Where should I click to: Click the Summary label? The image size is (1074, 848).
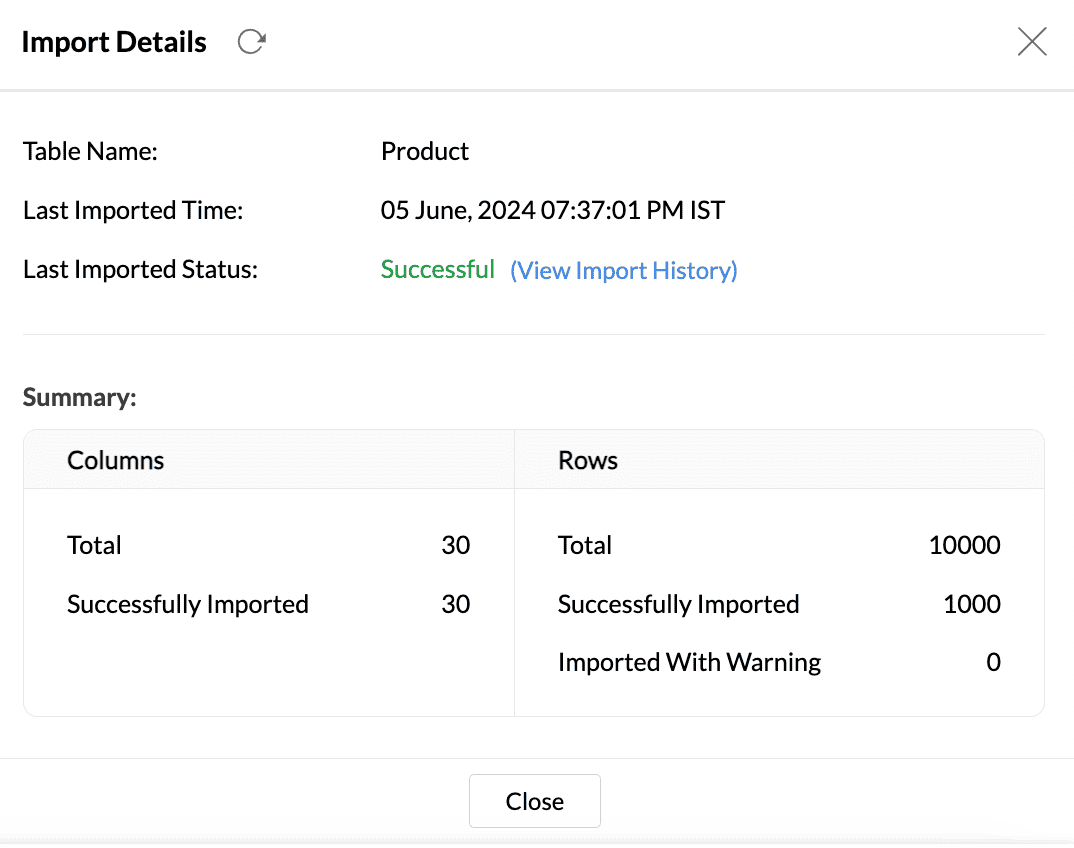click(x=79, y=398)
